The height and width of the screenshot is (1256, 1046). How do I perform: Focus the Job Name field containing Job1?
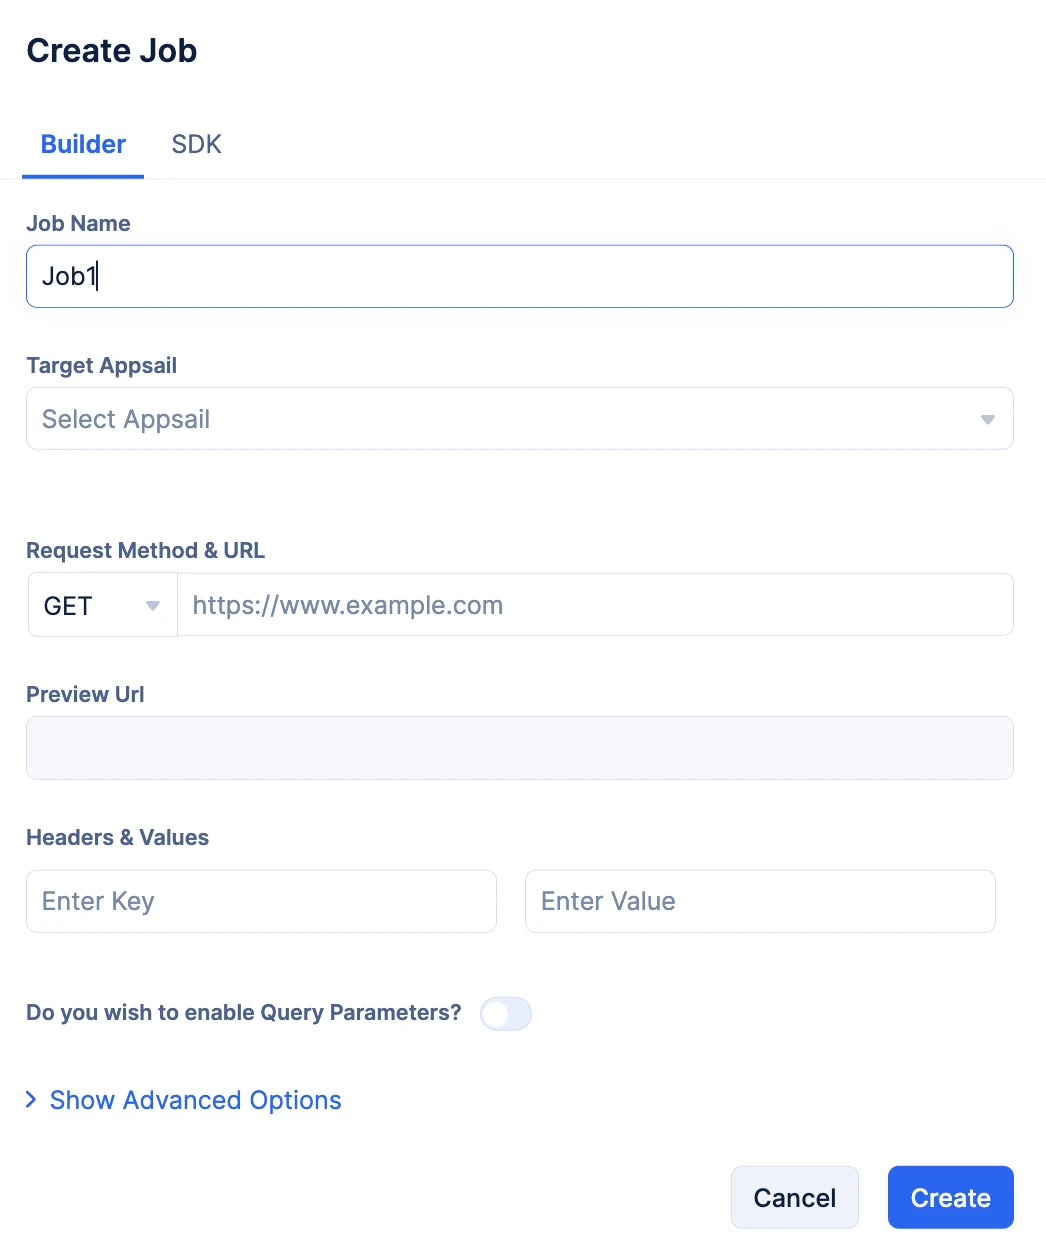[x=519, y=276]
